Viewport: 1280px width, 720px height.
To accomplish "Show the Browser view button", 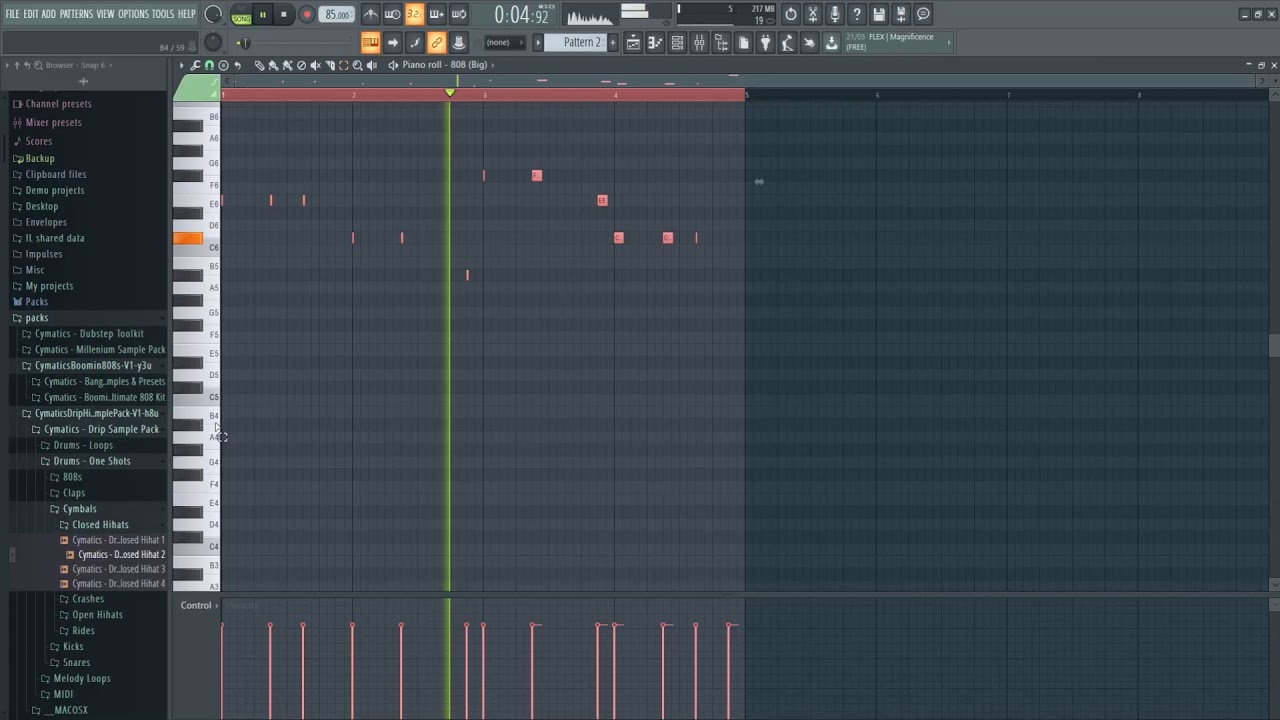I will pyautogui.click(x=721, y=42).
